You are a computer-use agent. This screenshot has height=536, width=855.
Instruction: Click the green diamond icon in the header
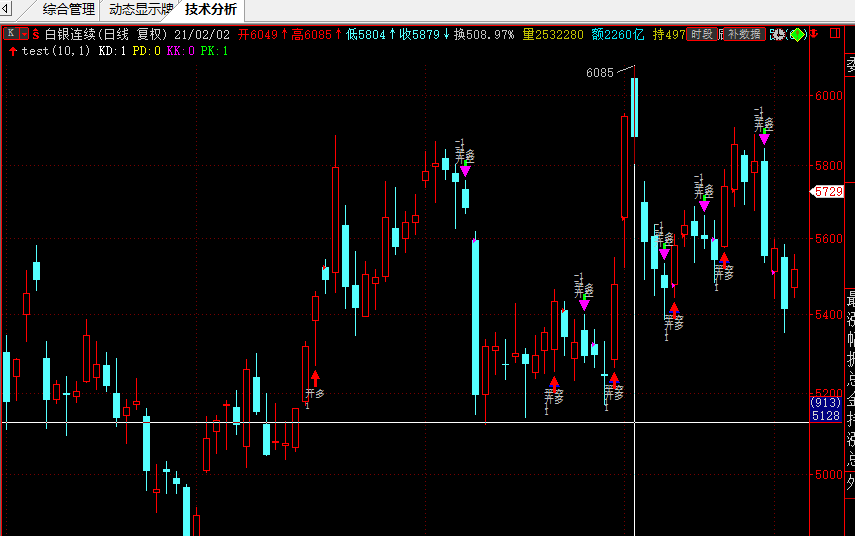pyautogui.click(x=797, y=34)
